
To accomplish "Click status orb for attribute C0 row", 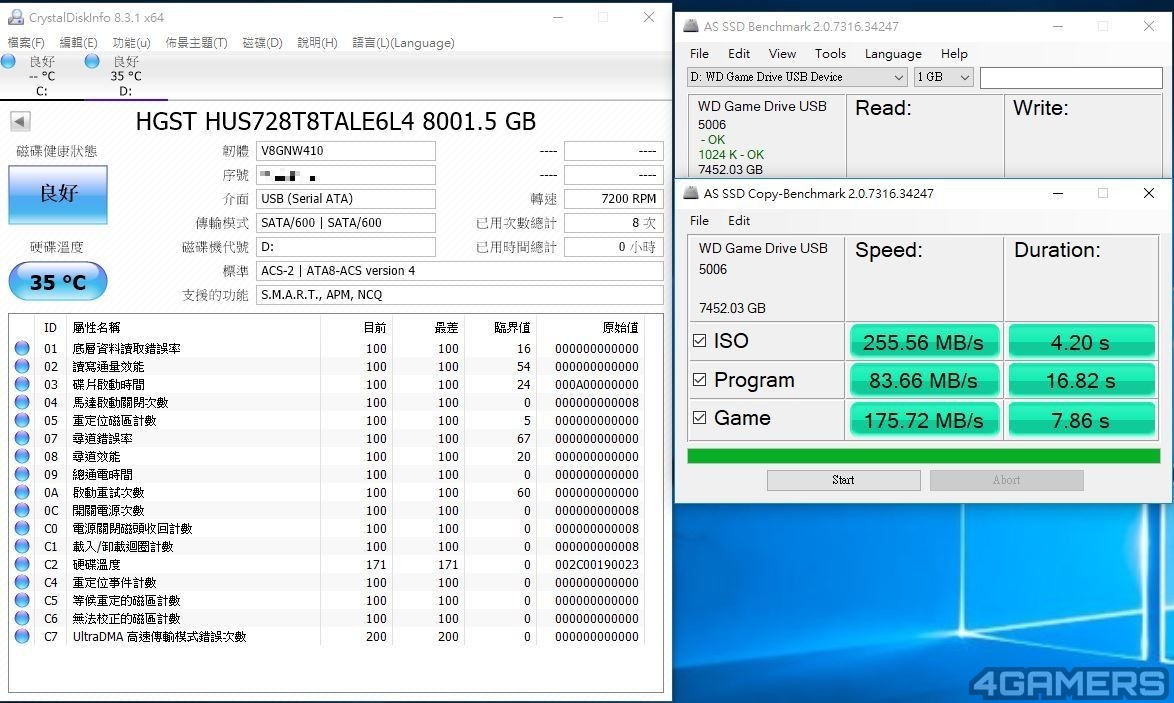I will [22, 528].
